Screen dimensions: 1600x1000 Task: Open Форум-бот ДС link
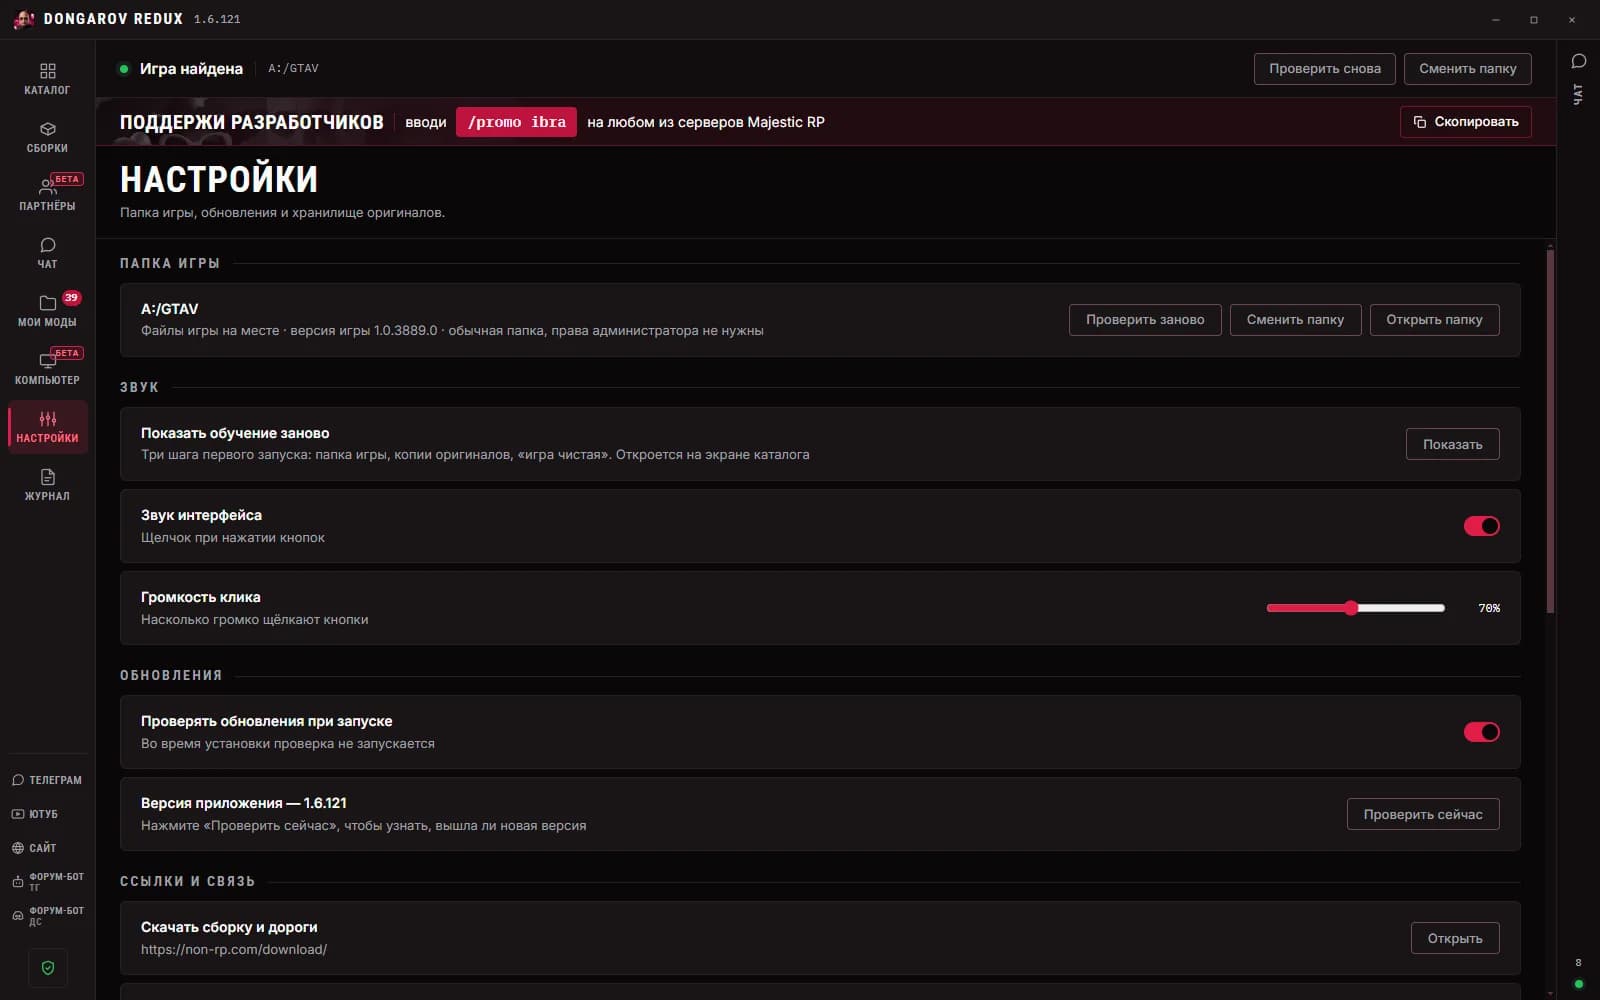(47, 916)
